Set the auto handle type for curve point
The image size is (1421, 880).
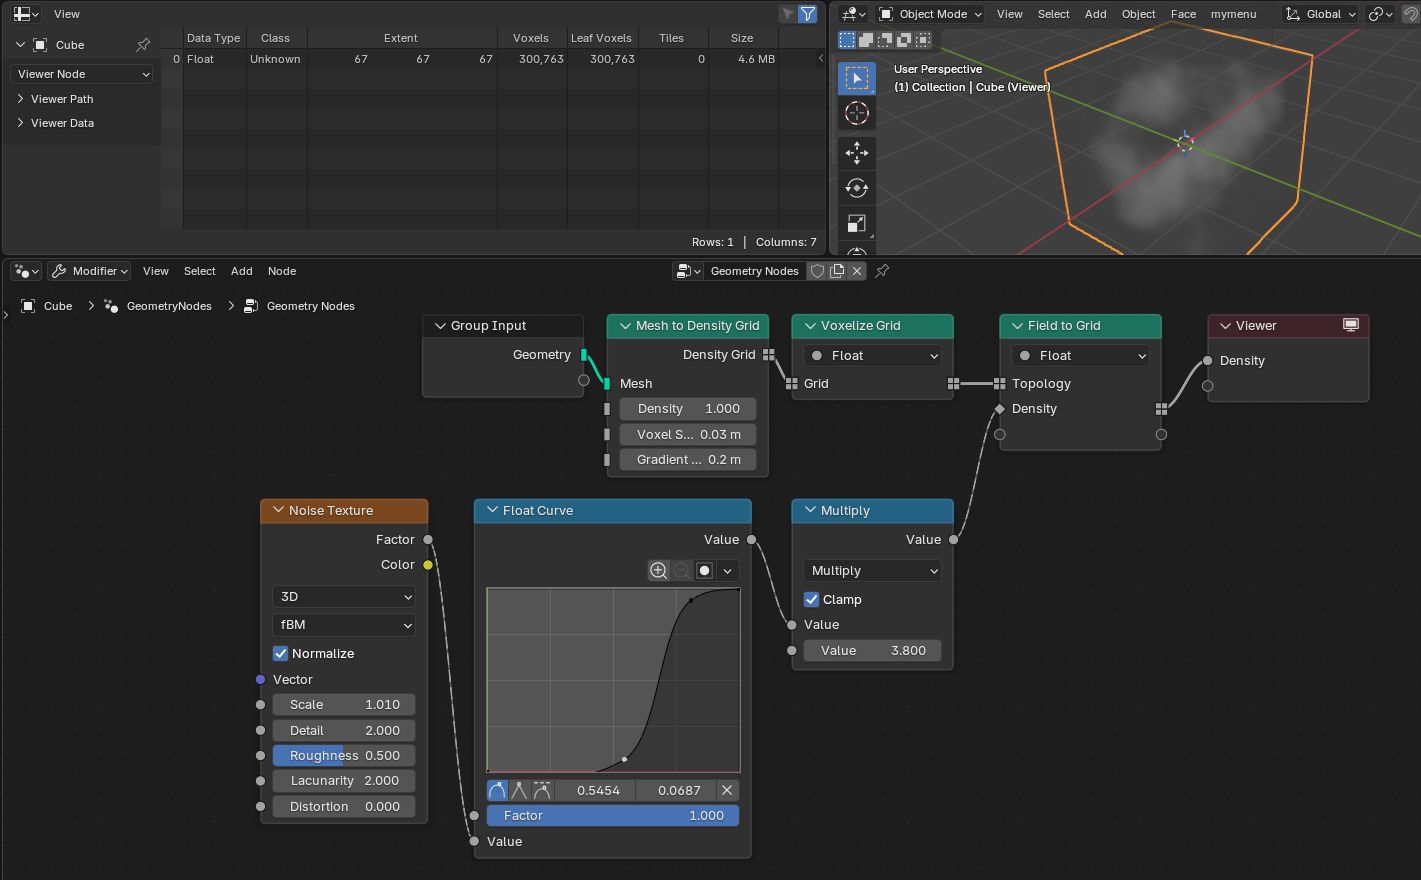[497, 790]
